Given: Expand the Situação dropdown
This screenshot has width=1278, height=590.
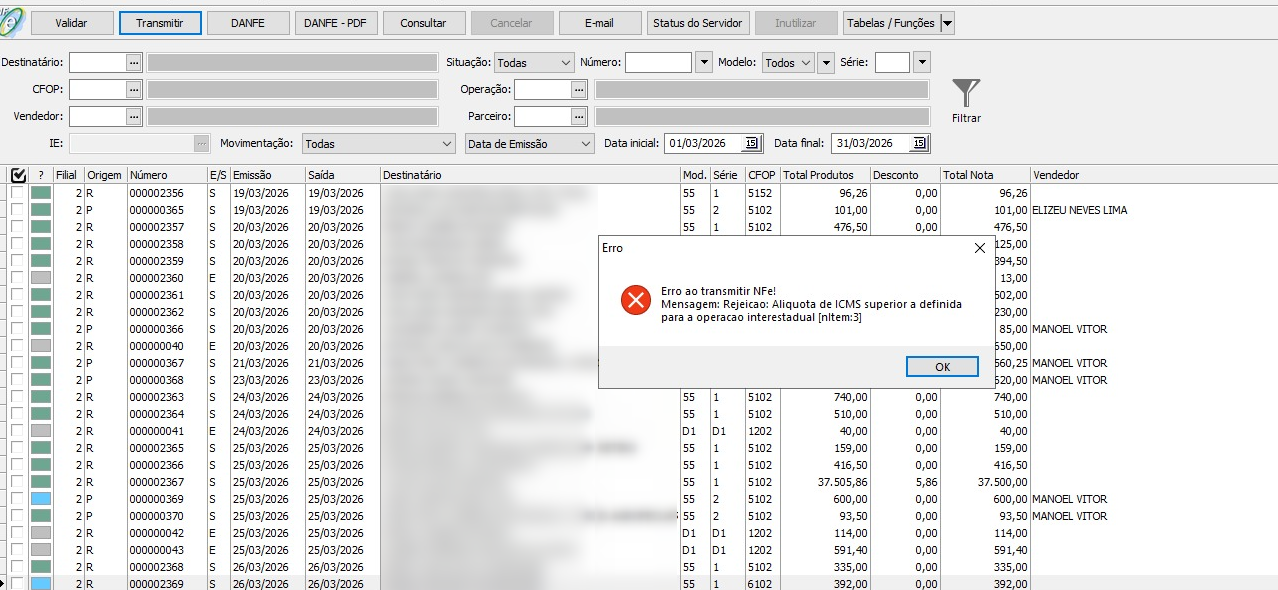Looking at the screenshot, I should pyautogui.click(x=566, y=62).
